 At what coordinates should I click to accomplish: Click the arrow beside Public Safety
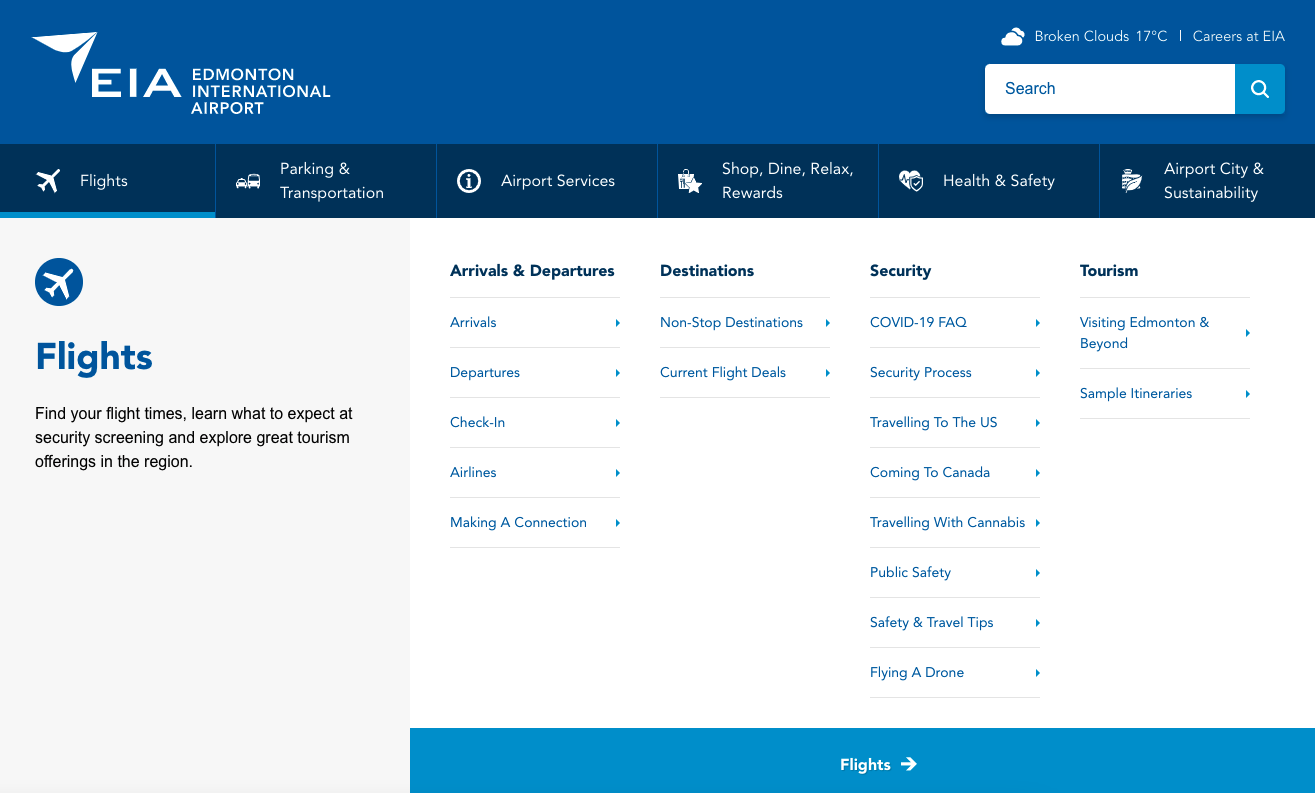click(1038, 573)
